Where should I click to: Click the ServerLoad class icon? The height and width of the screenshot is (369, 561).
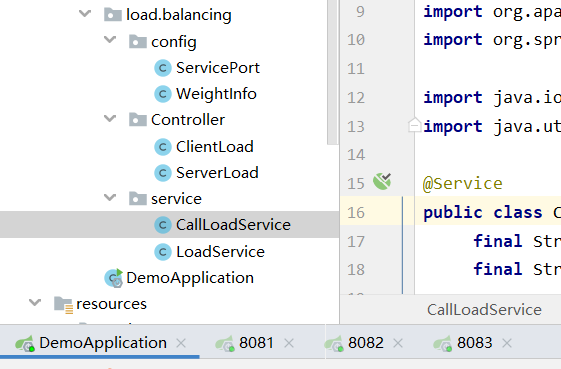click(163, 173)
